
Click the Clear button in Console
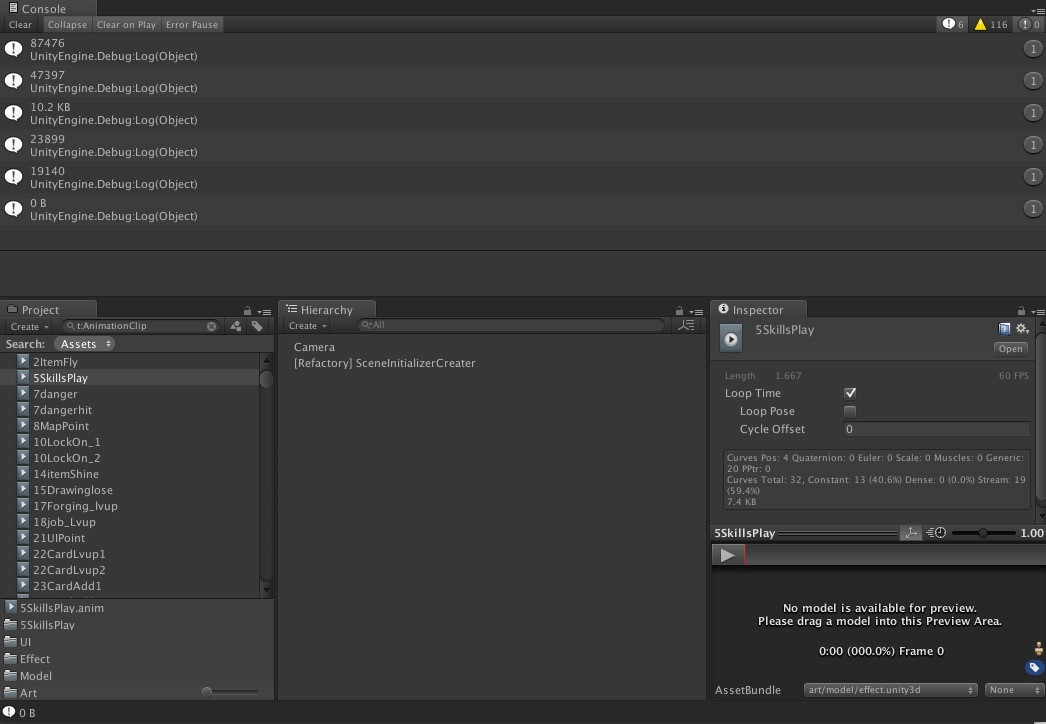20,24
